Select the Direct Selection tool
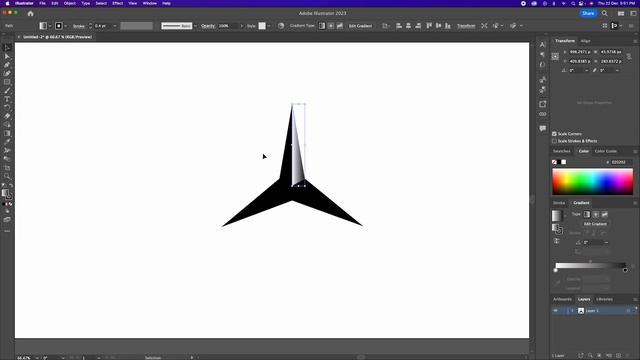Image resolution: width=640 pixels, height=360 pixels. (x=7, y=56)
